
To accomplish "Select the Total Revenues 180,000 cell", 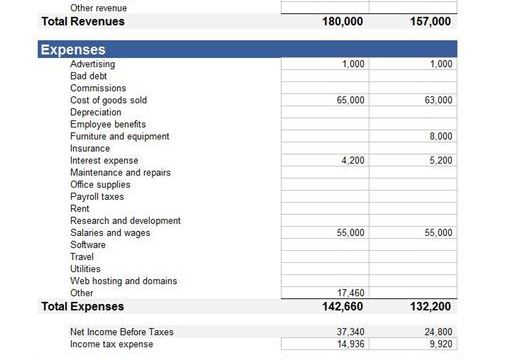I will tap(325, 21).
